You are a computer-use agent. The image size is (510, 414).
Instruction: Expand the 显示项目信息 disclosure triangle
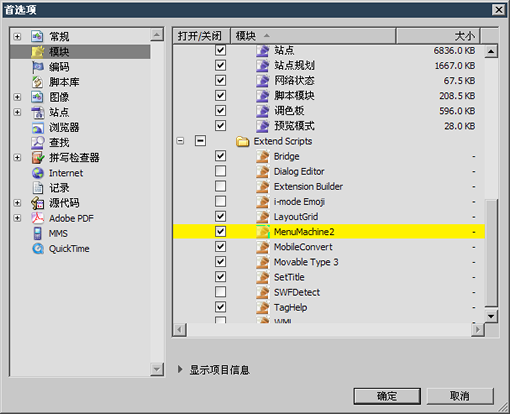[180, 369]
